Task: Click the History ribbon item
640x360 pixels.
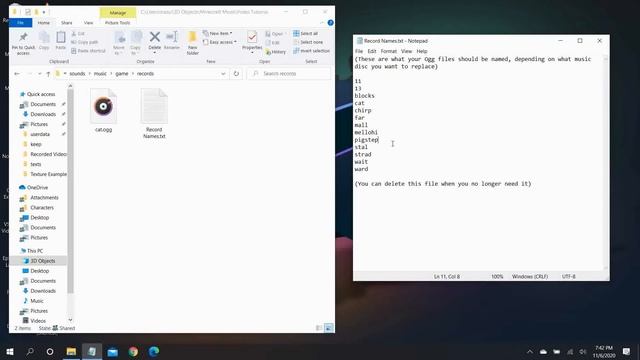Action: coord(276,52)
